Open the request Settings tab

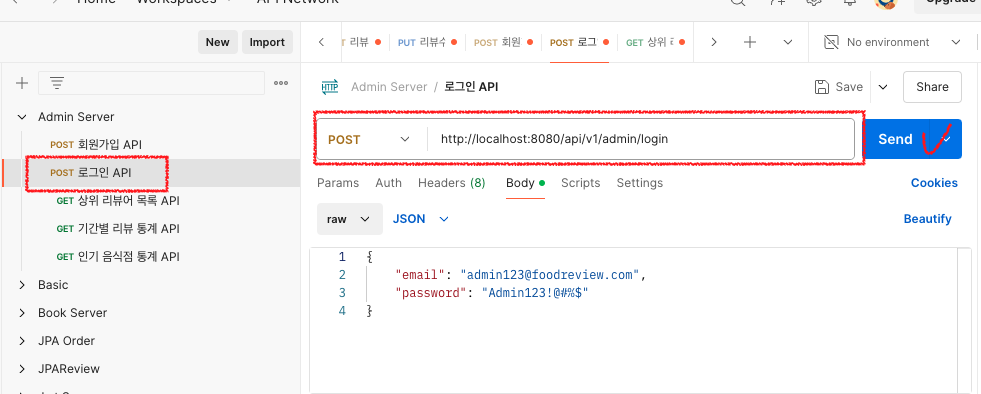pyautogui.click(x=639, y=183)
